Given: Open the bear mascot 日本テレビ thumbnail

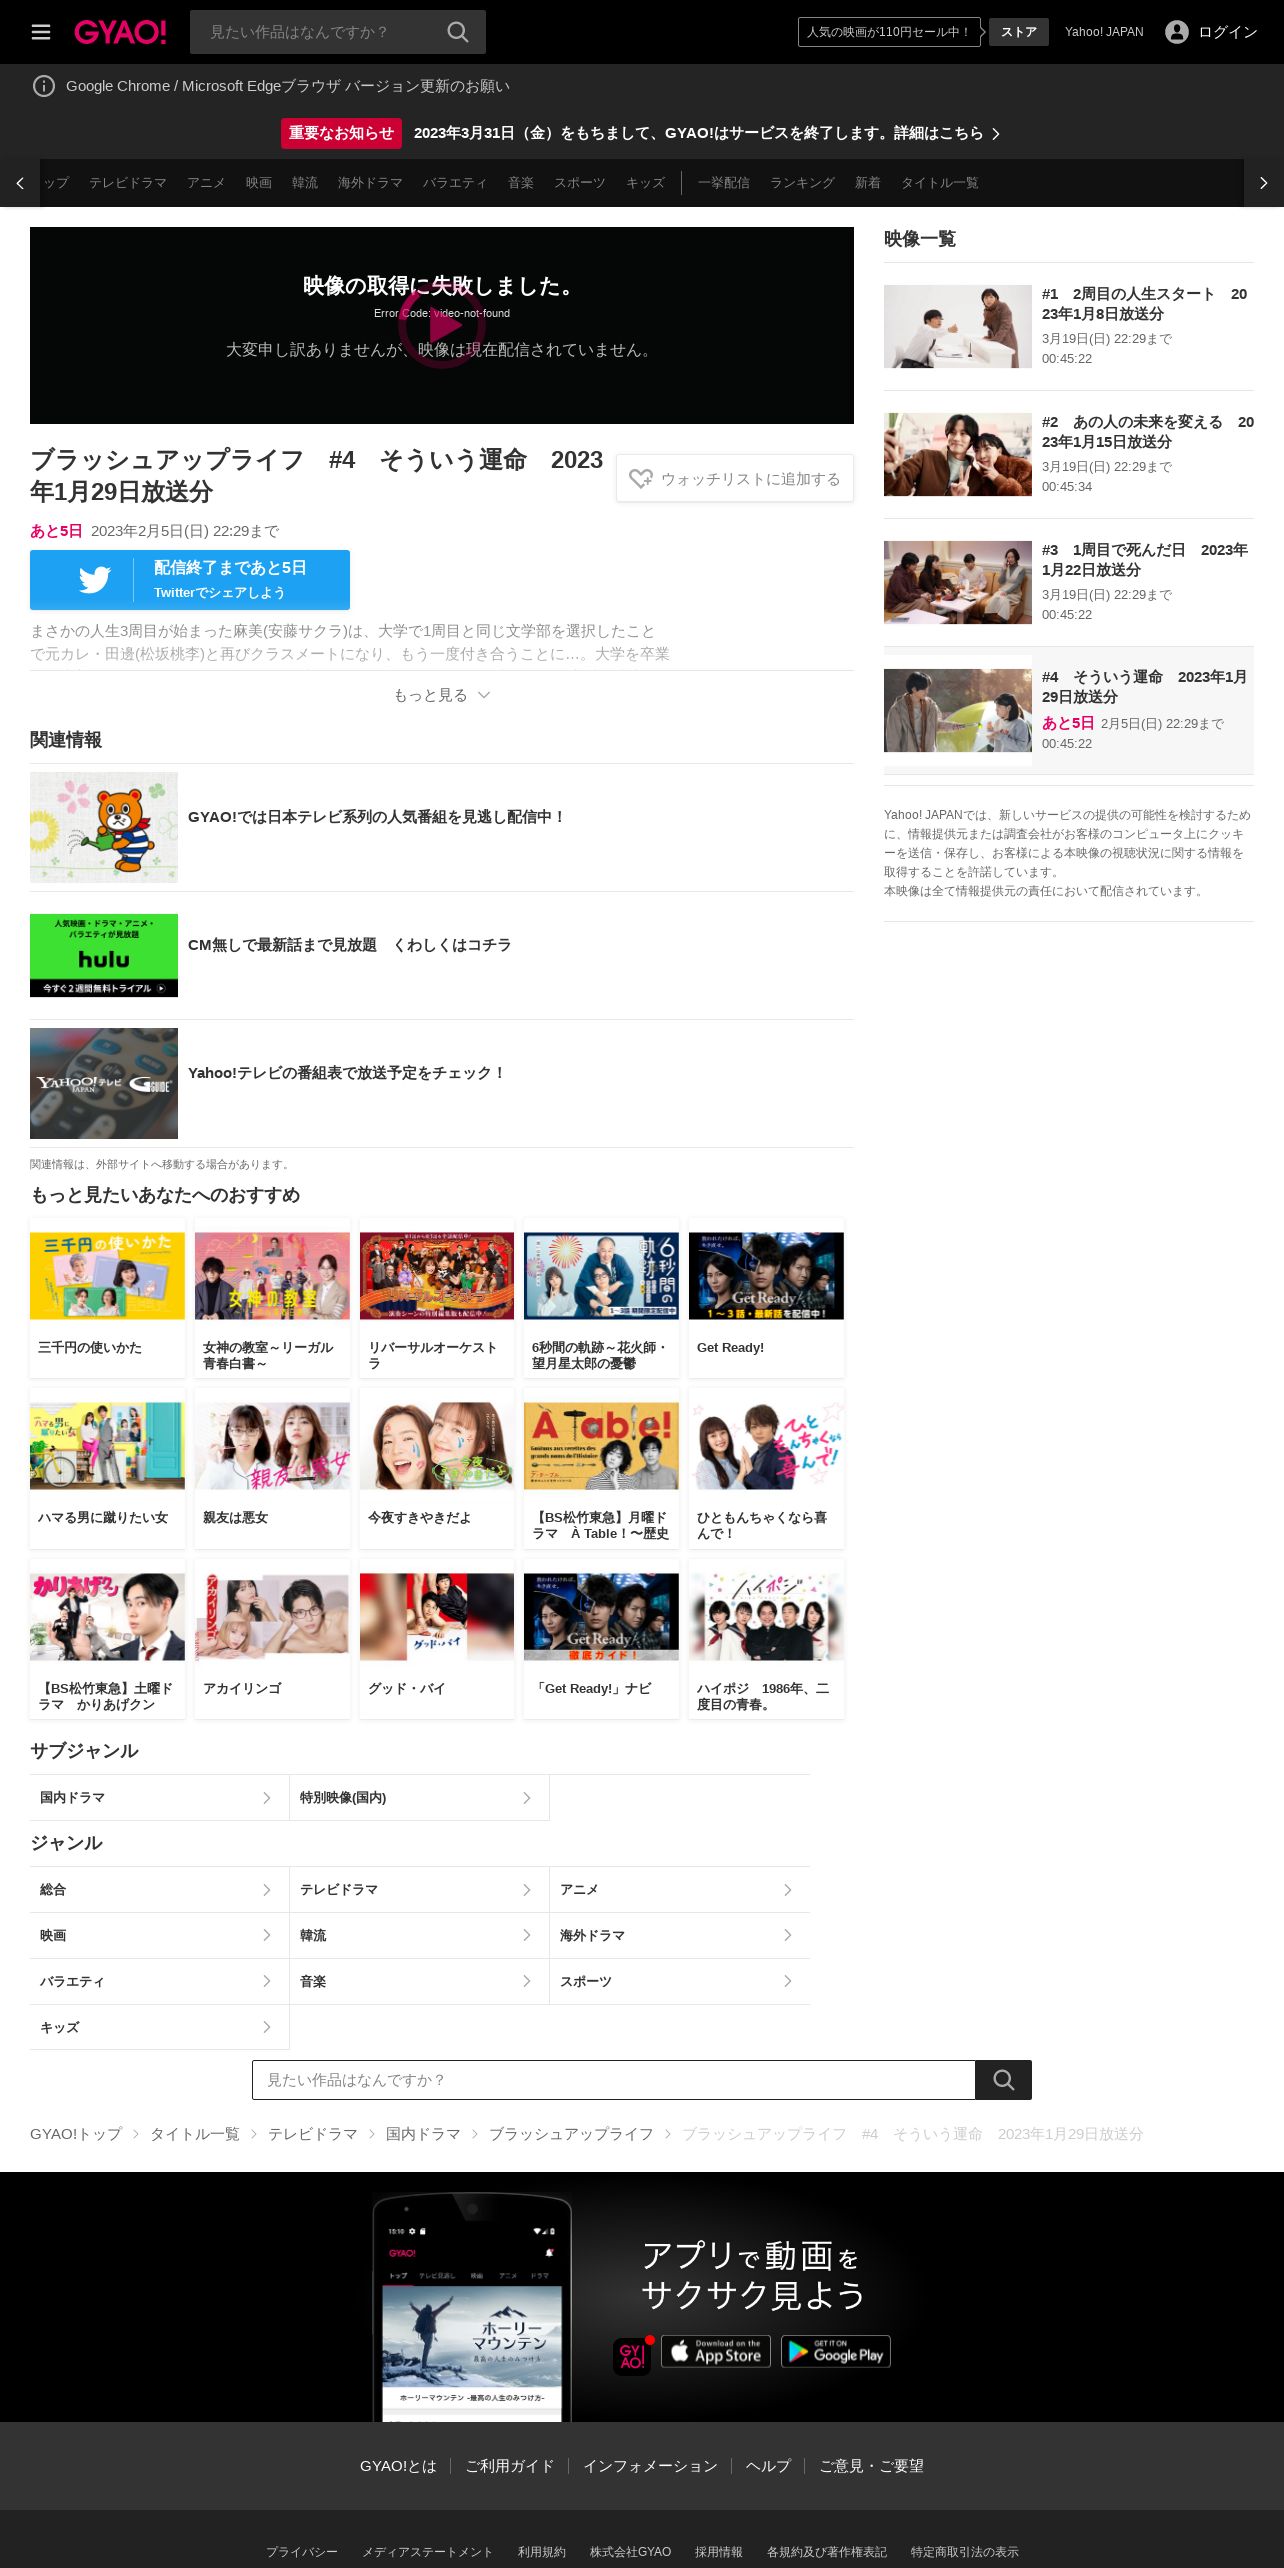Looking at the screenshot, I should click(104, 827).
